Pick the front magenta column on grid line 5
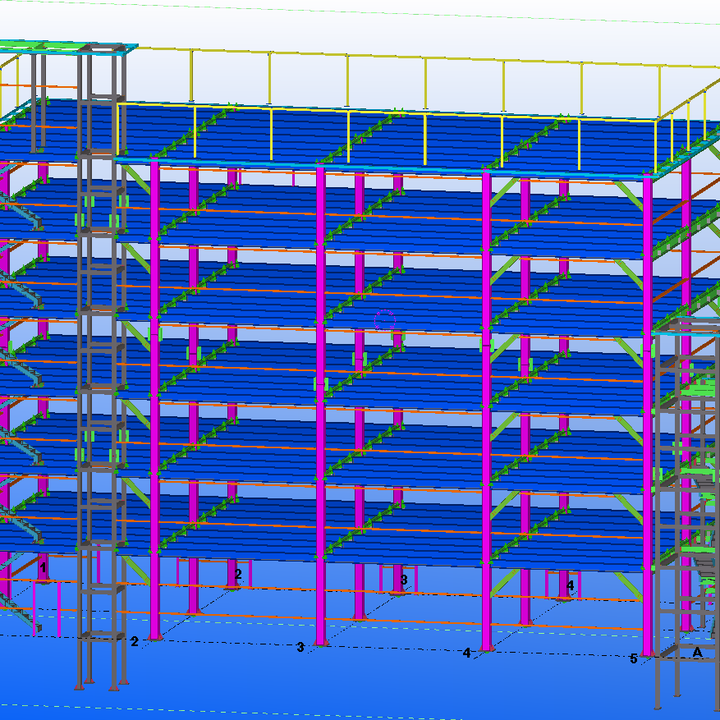The image size is (720, 720). click(647, 416)
